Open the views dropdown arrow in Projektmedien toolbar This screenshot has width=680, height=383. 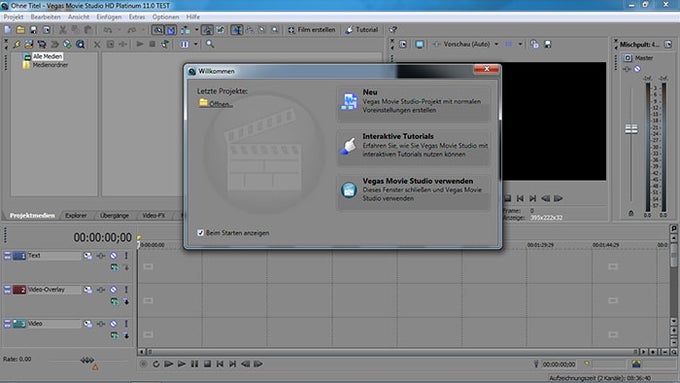tap(196, 44)
